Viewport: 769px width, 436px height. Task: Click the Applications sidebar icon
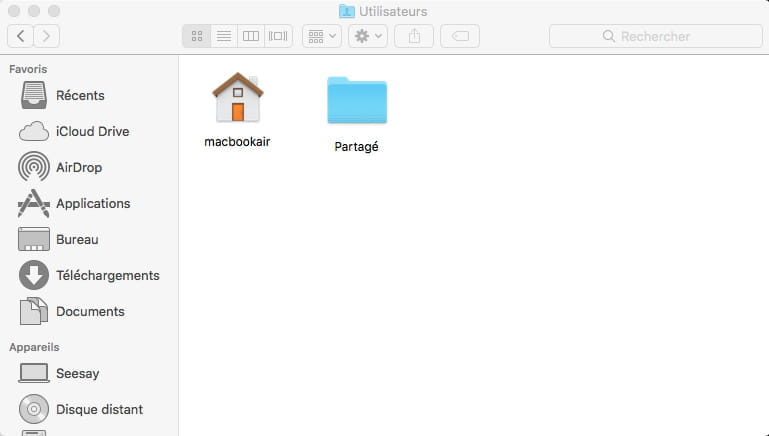tap(34, 203)
